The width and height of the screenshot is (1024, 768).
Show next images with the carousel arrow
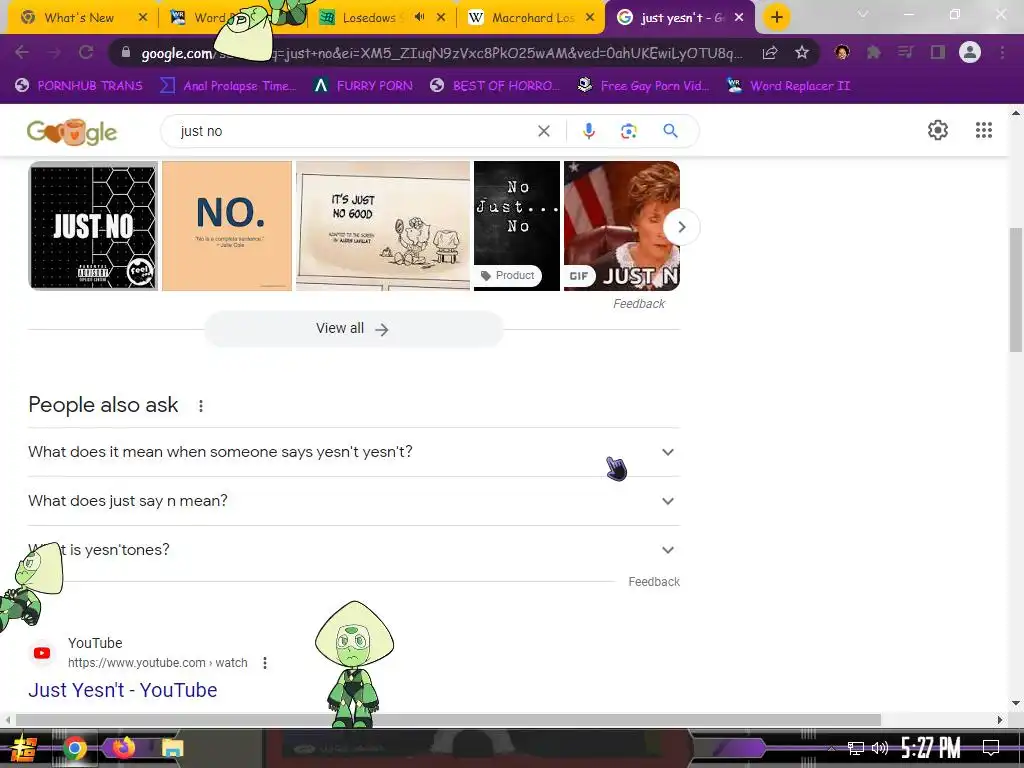681,227
